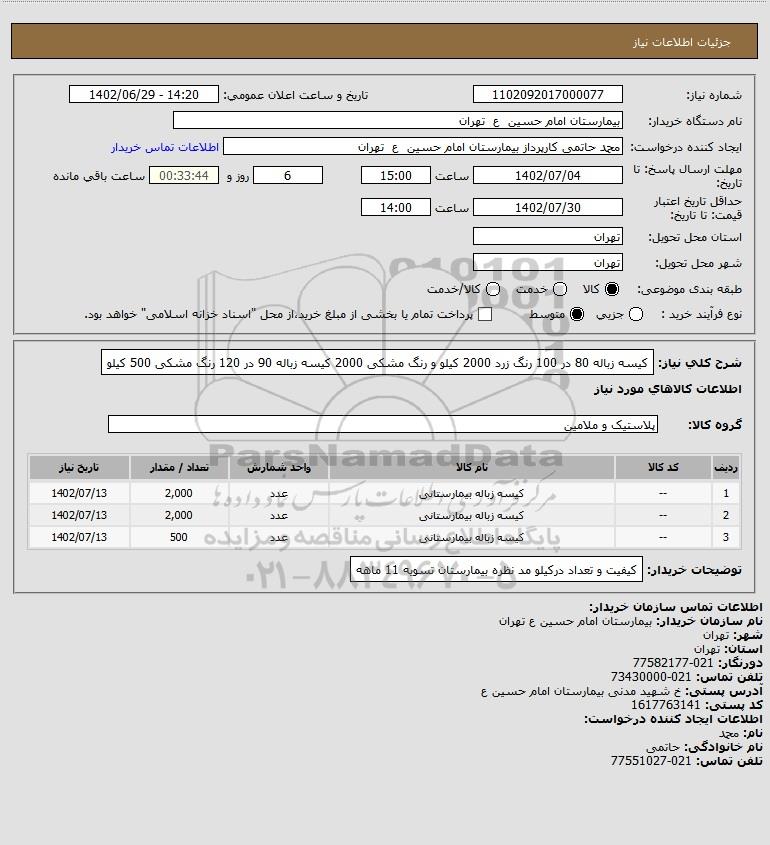
Task: Click the deadline time field 15:00
Action: tap(396, 176)
